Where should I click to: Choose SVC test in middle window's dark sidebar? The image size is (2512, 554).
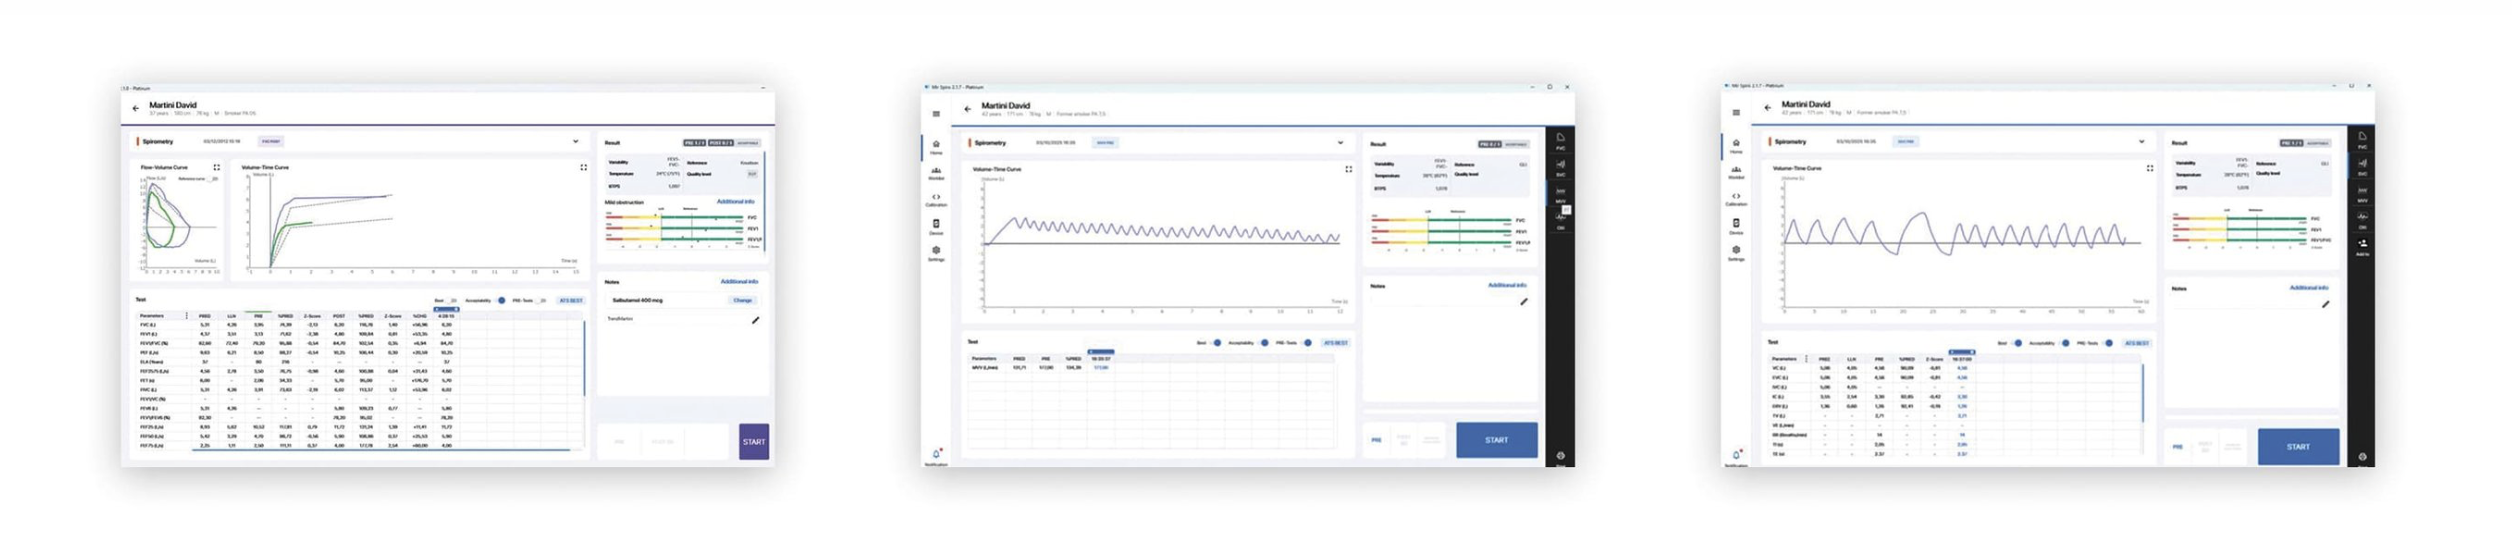point(1560,168)
